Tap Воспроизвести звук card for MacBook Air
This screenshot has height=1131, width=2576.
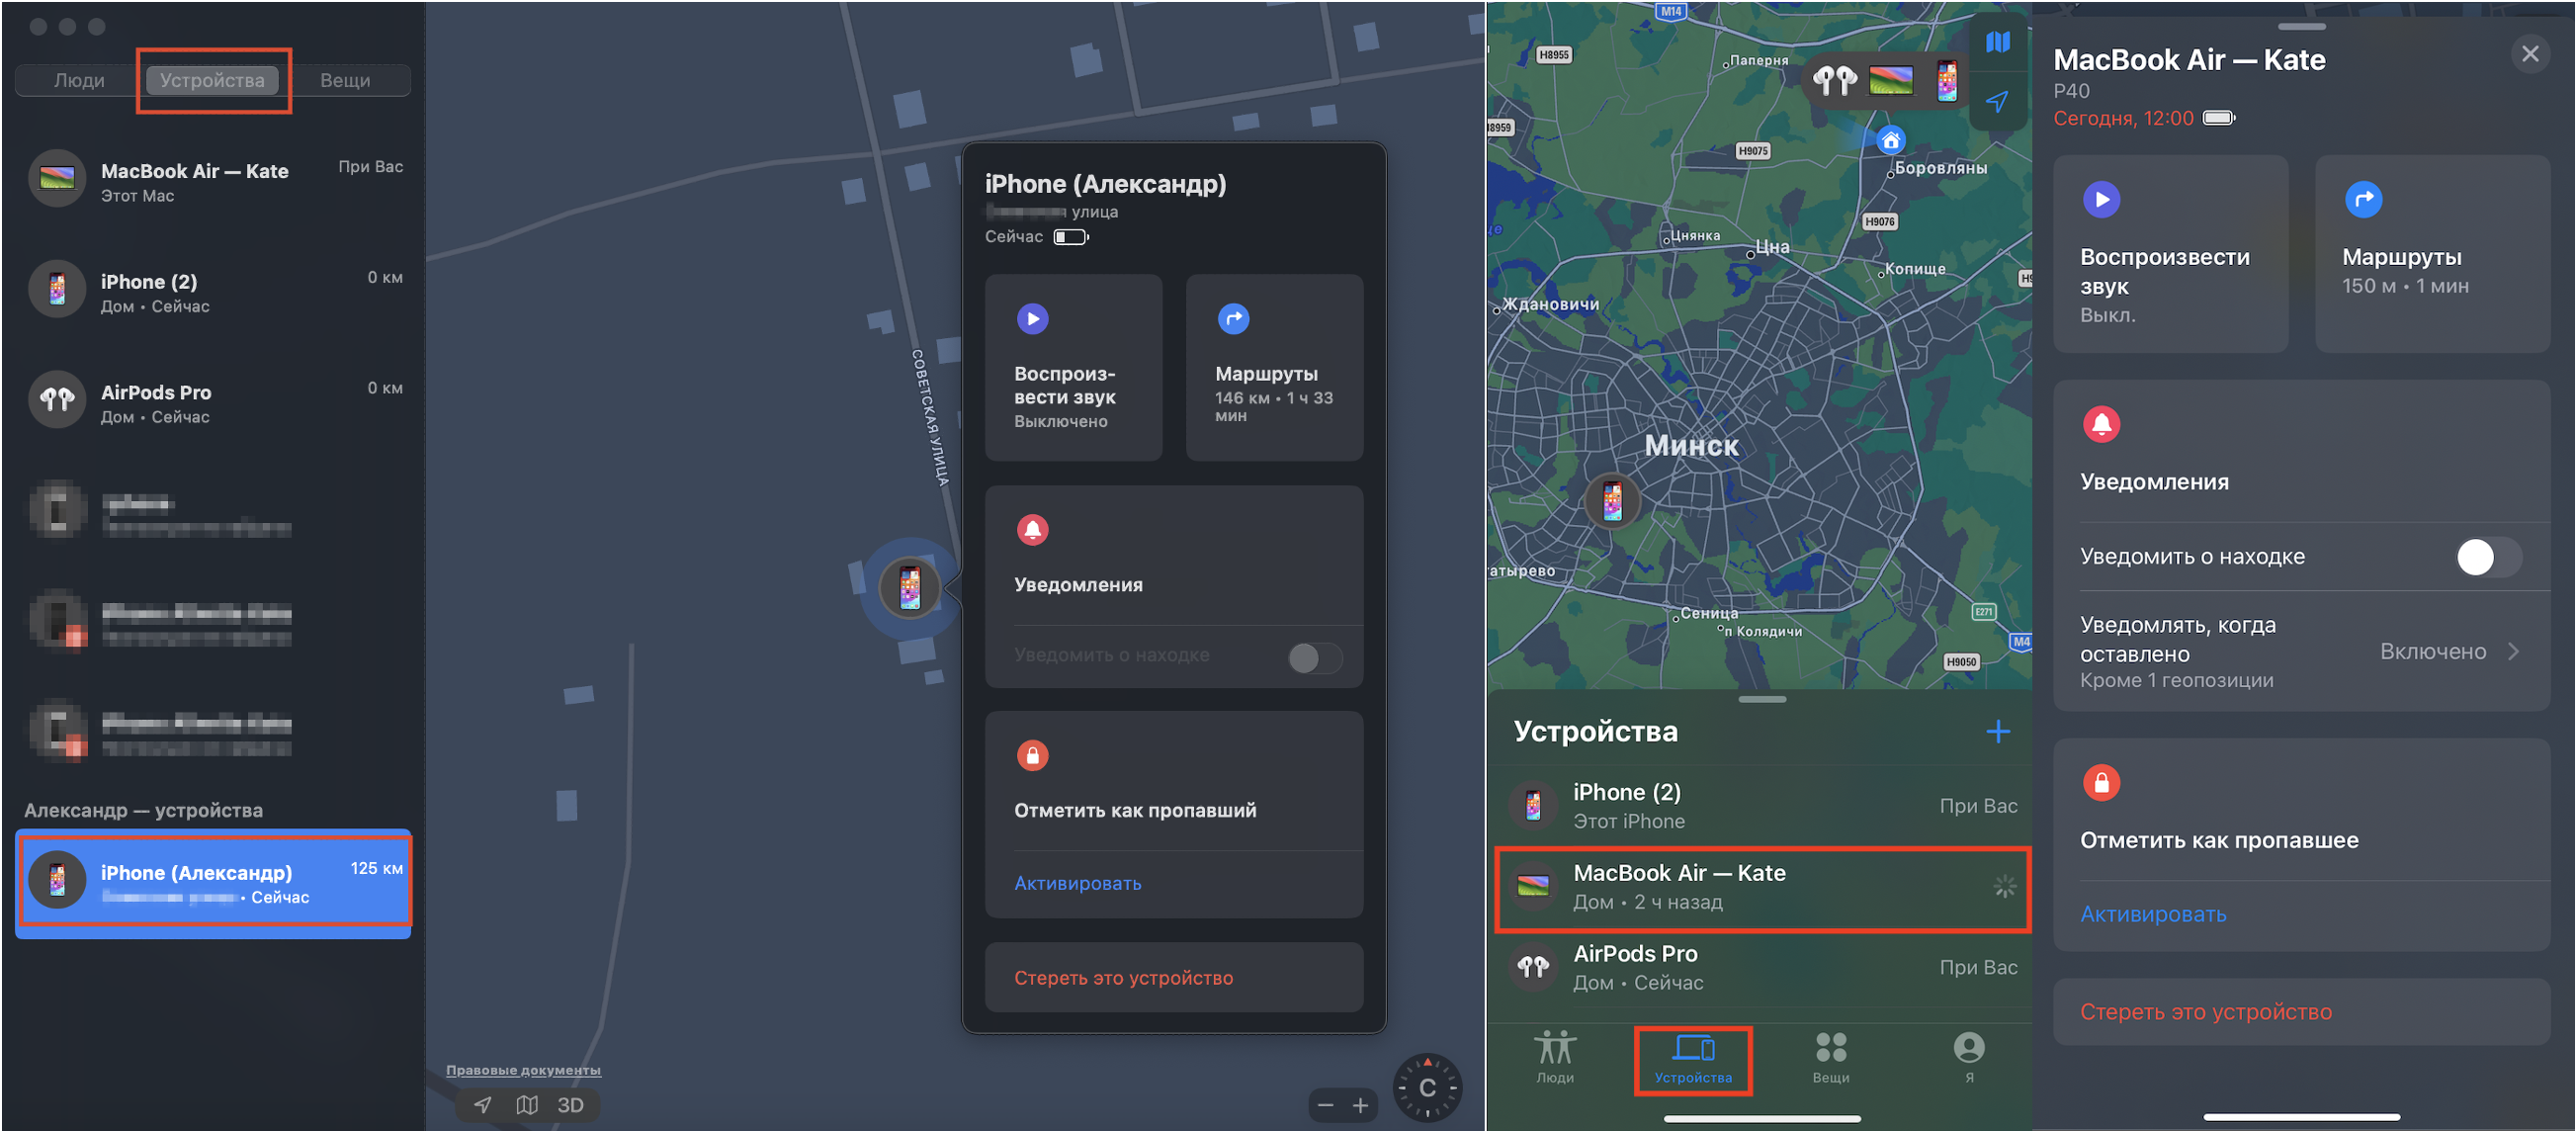pyautogui.click(x=2170, y=254)
